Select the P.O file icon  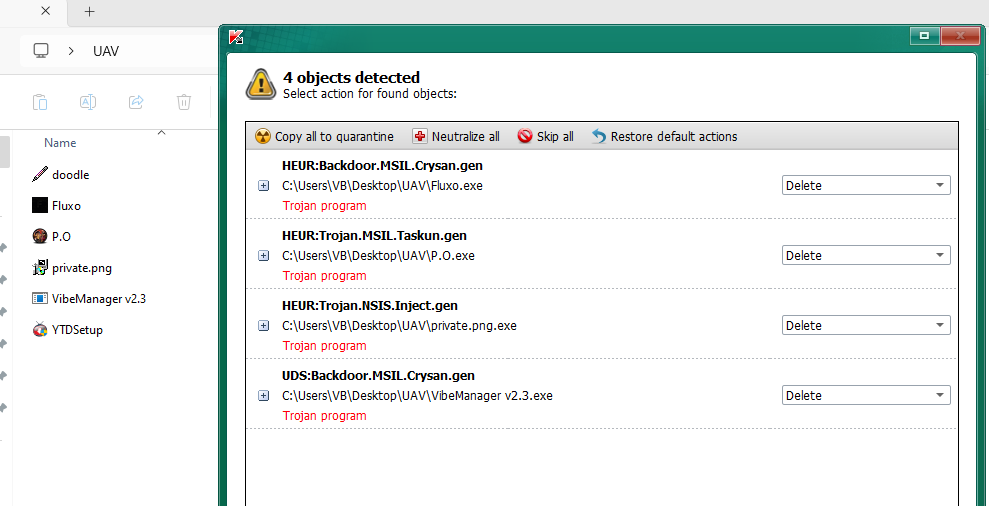click(40, 236)
